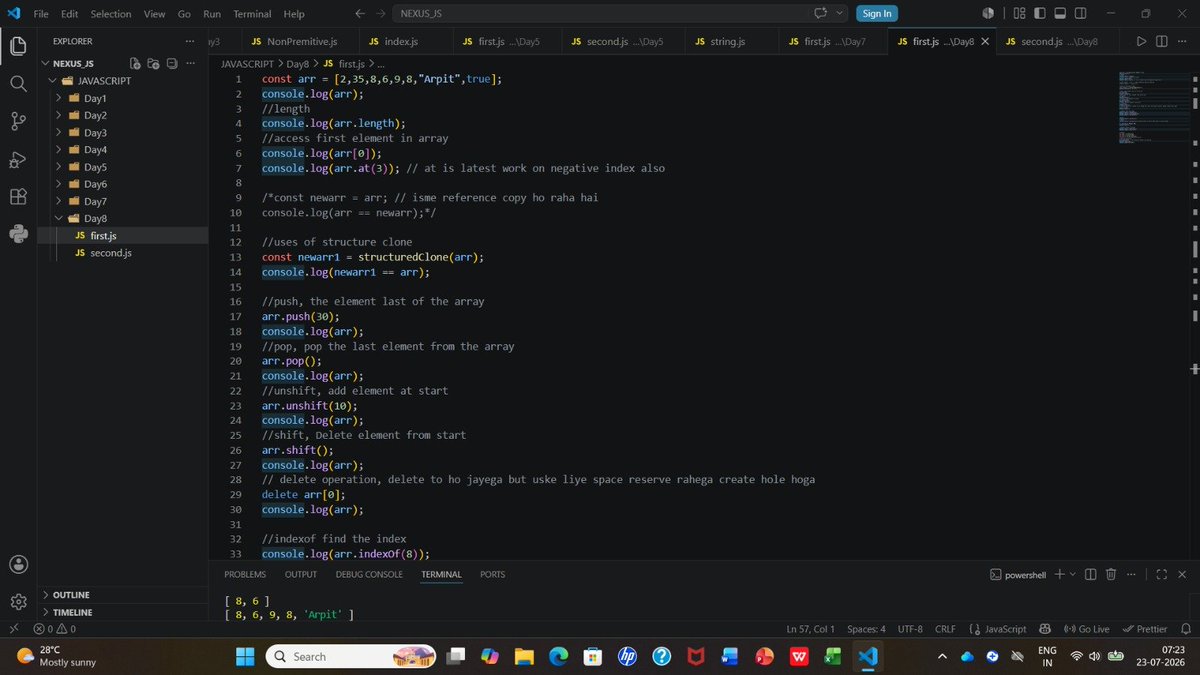This screenshot has width=1200, height=675.
Task: Click the code minimap overview
Action: [1154, 108]
